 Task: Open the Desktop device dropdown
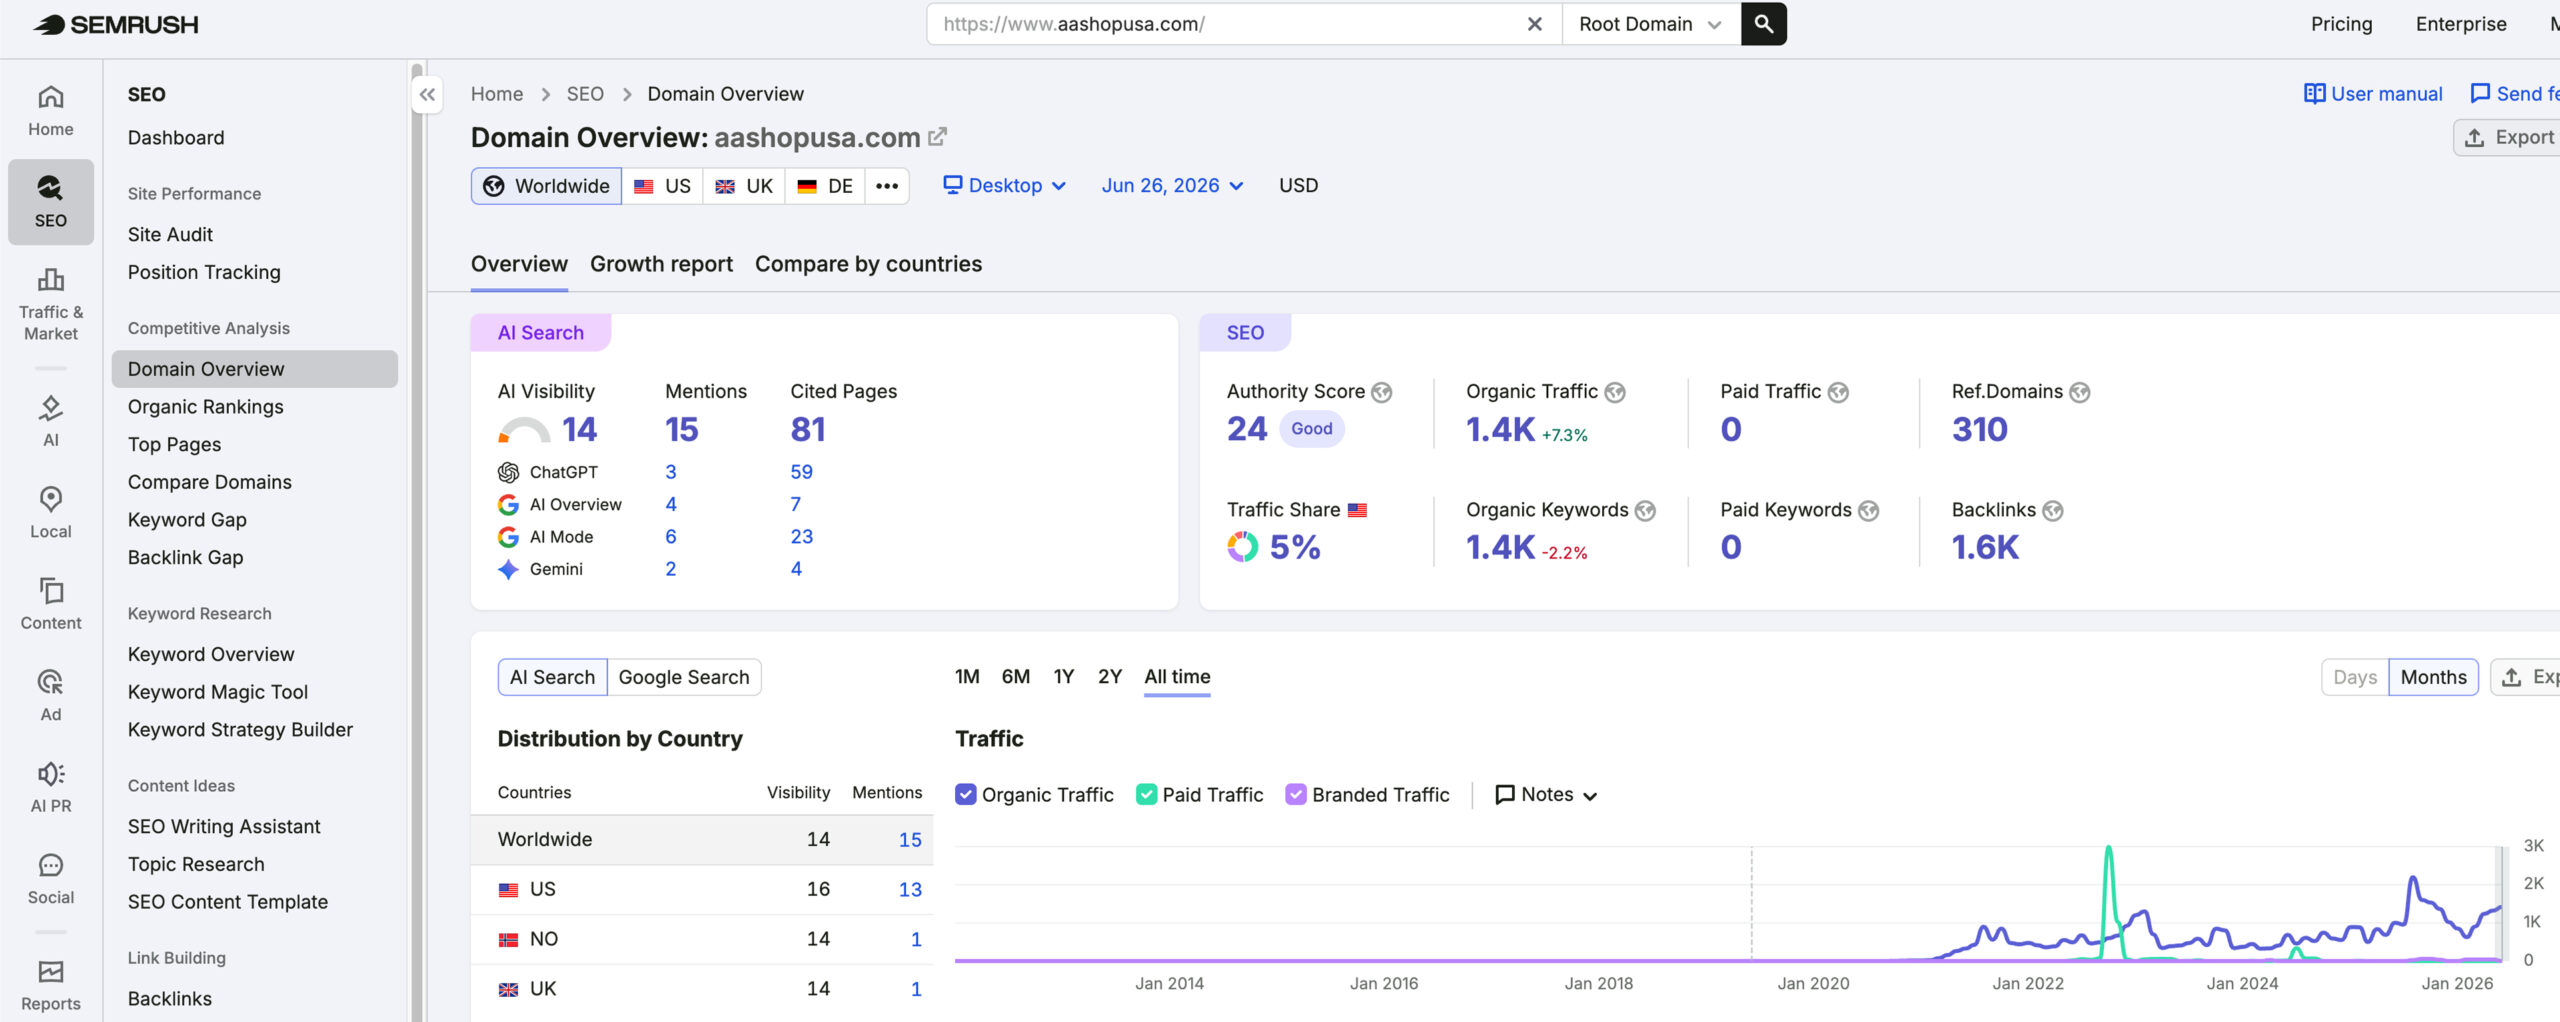point(1005,186)
